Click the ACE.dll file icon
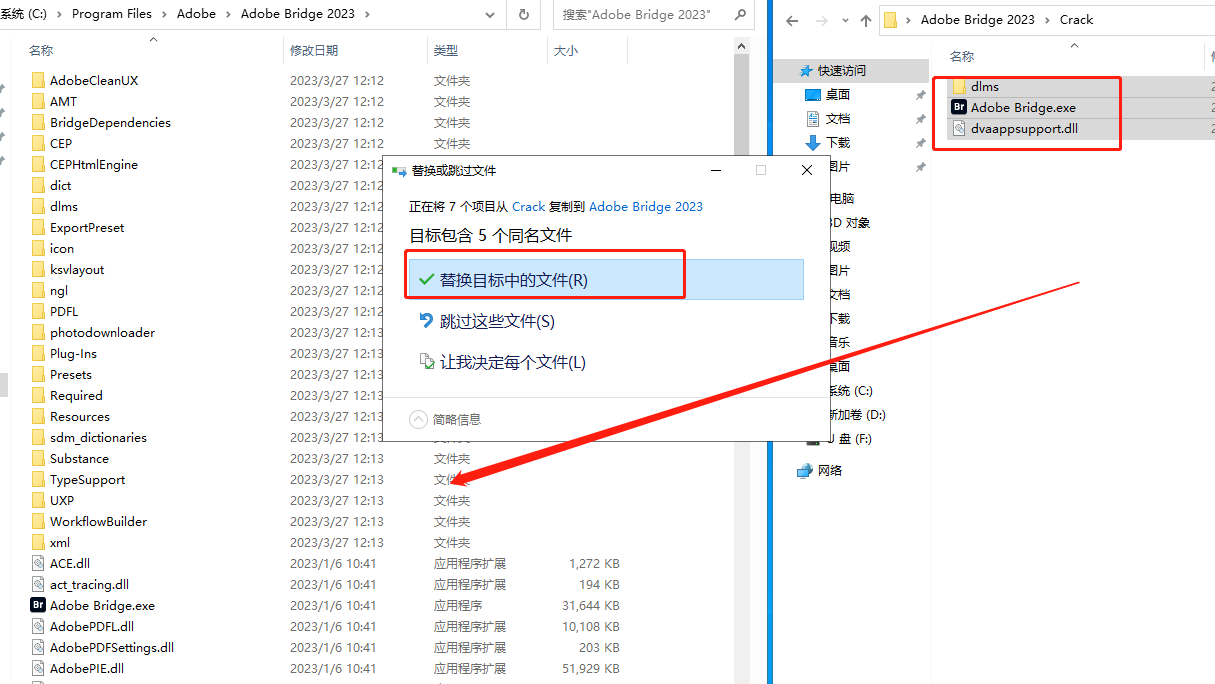Image resolution: width=1215 pixels, height=684 pixels. (x=38, y=563)
